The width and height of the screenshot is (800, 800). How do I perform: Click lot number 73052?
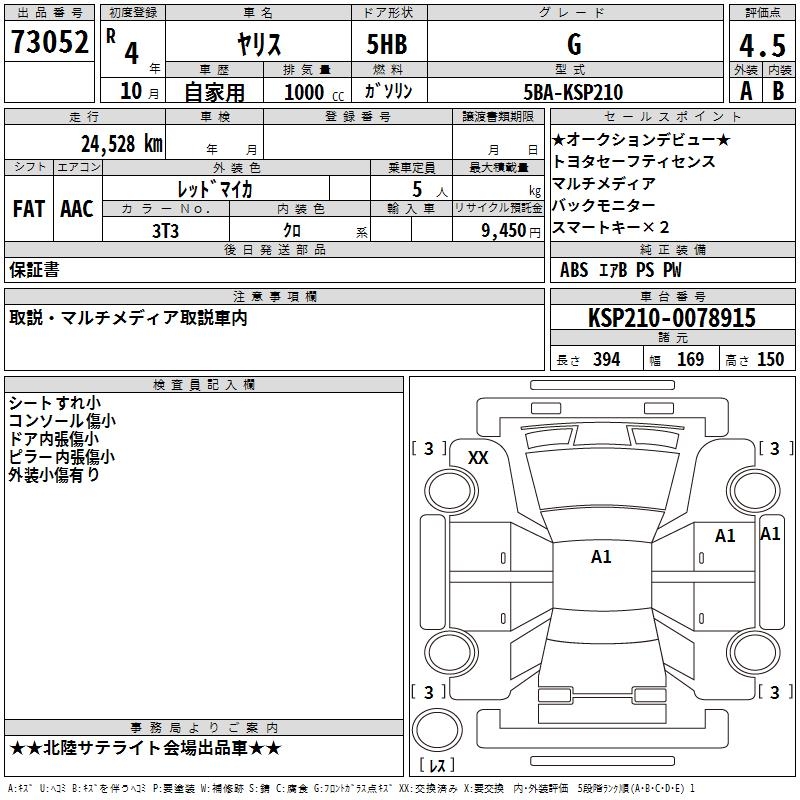(49, 42)
